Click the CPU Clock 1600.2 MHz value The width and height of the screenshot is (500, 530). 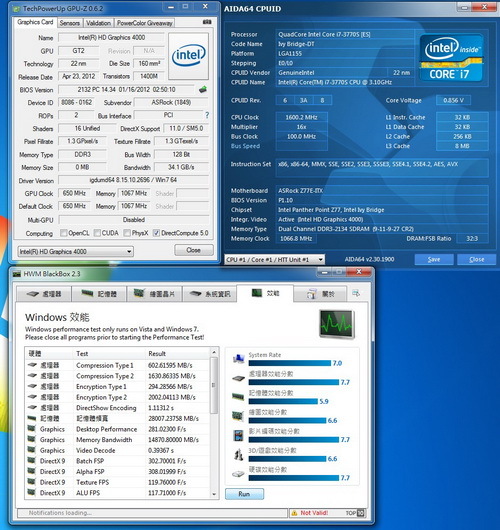301,117
